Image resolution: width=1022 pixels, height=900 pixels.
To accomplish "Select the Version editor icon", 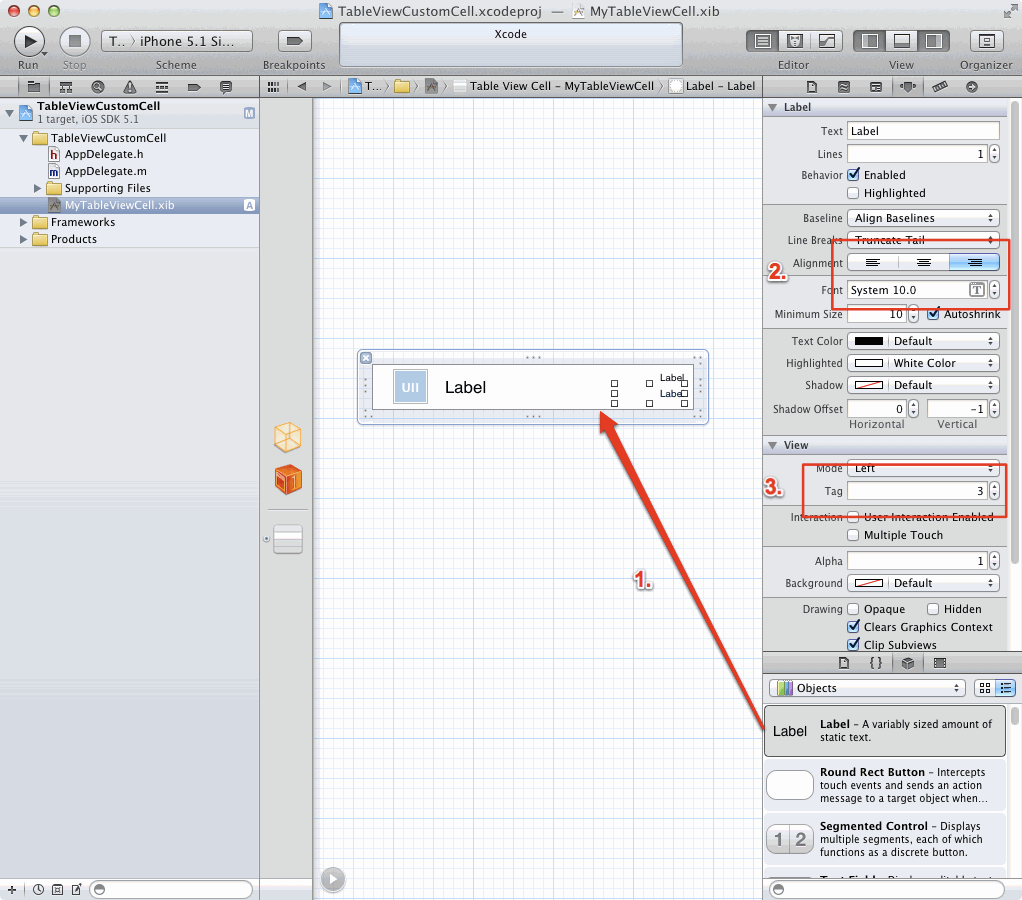I will tap(827, 41).
